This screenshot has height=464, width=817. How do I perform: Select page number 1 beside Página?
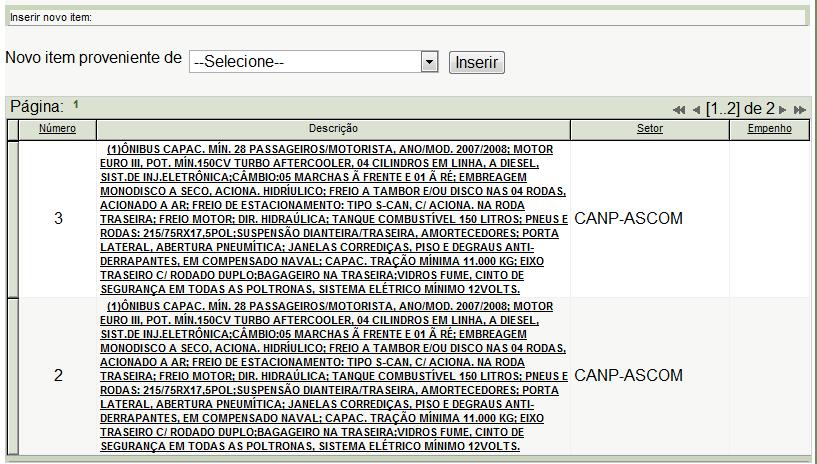[76, 105]
